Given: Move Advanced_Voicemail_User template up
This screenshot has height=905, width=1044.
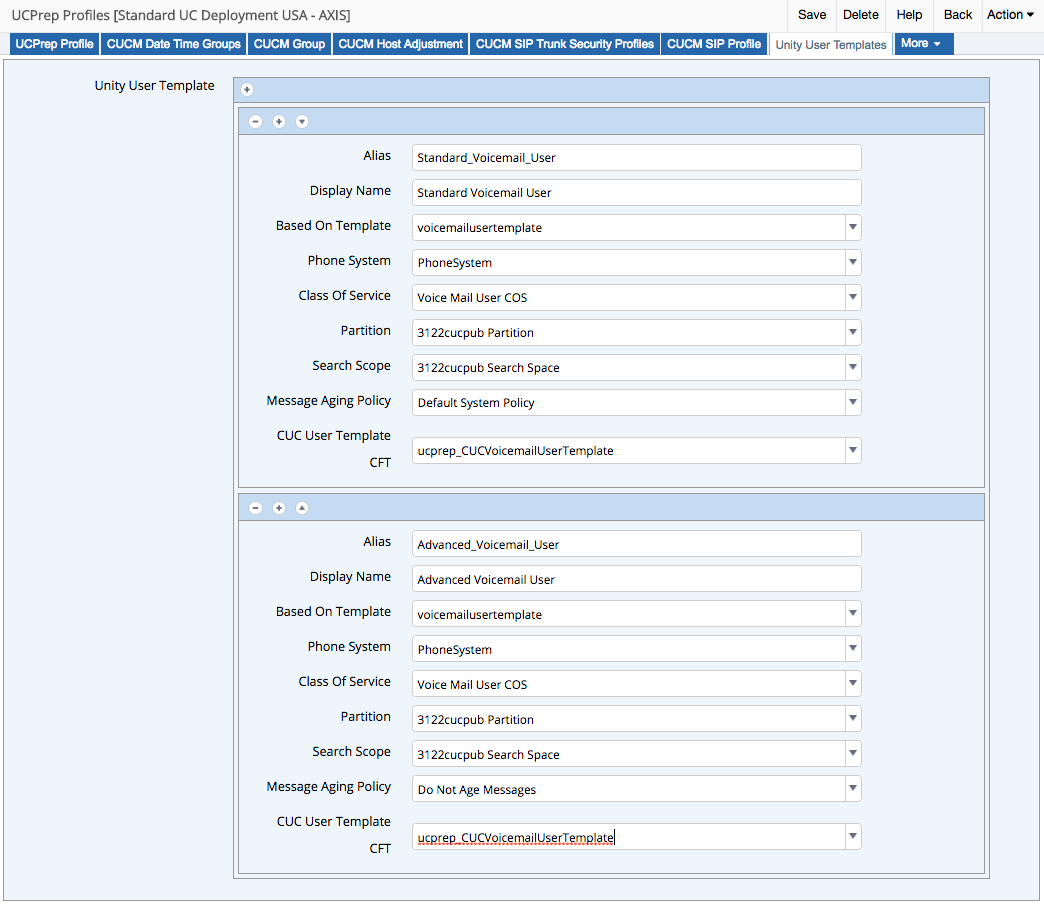Looking at the screenshot, I should pos(302,508).
